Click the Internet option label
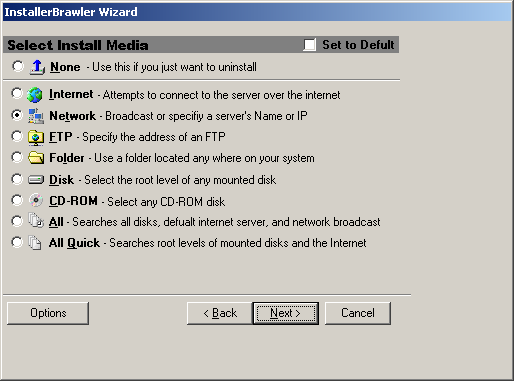Screen dimensions: 514x381 tap(71, 94)
